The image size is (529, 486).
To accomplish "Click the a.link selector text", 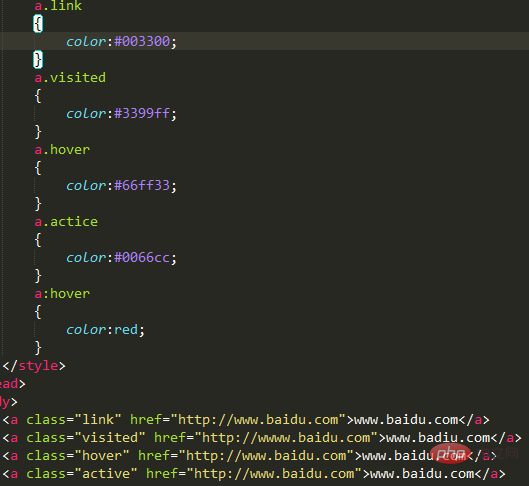I will point(58,6).
